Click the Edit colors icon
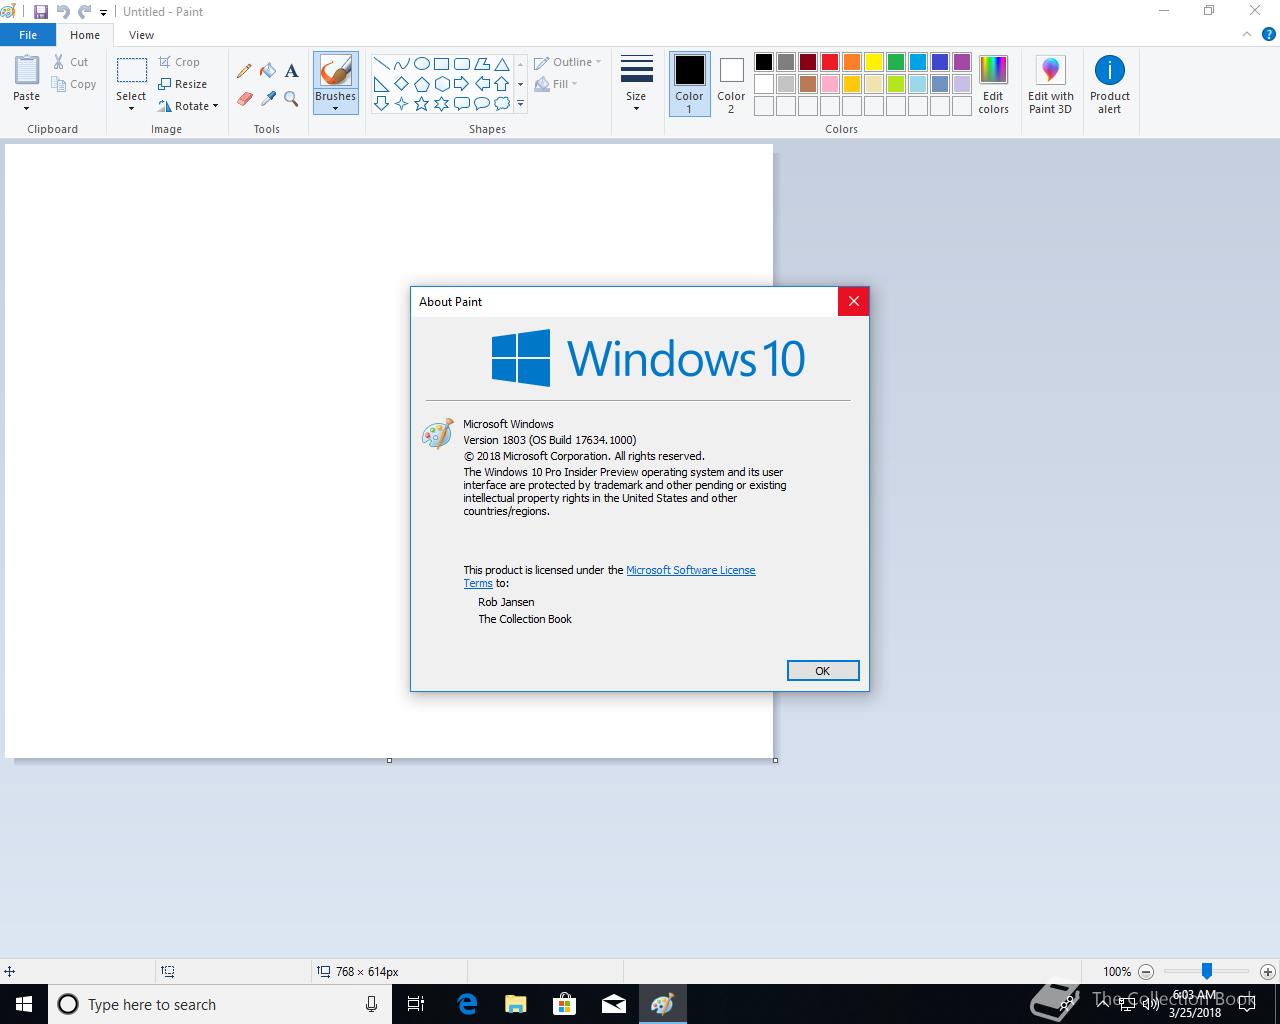 (x=993, y=84)
